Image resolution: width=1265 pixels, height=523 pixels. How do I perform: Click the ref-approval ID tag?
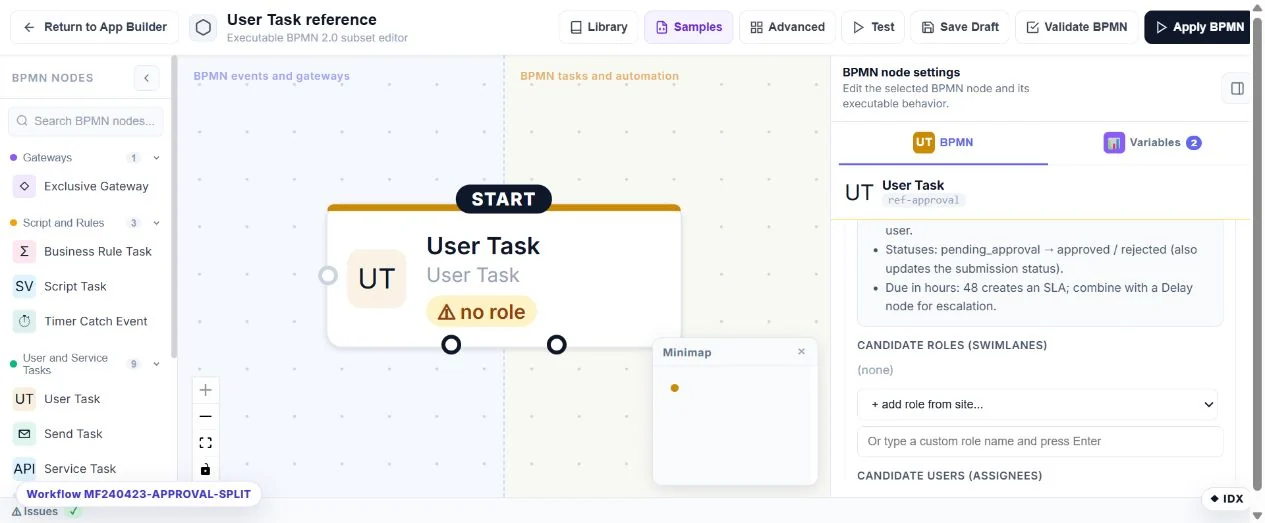(x=924, y=200)
